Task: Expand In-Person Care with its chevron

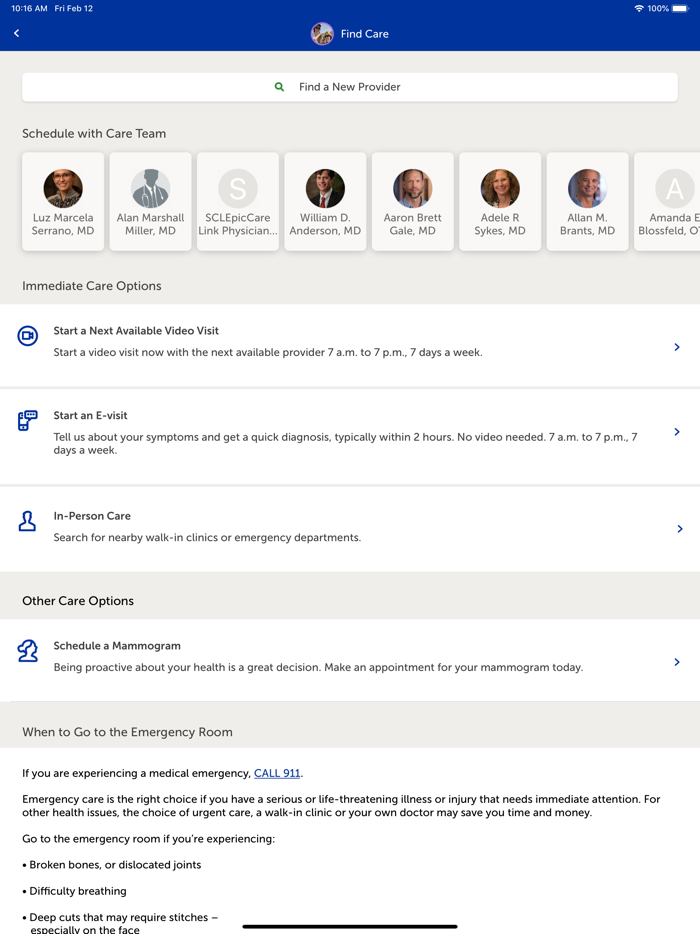Action: pos(679,529)
